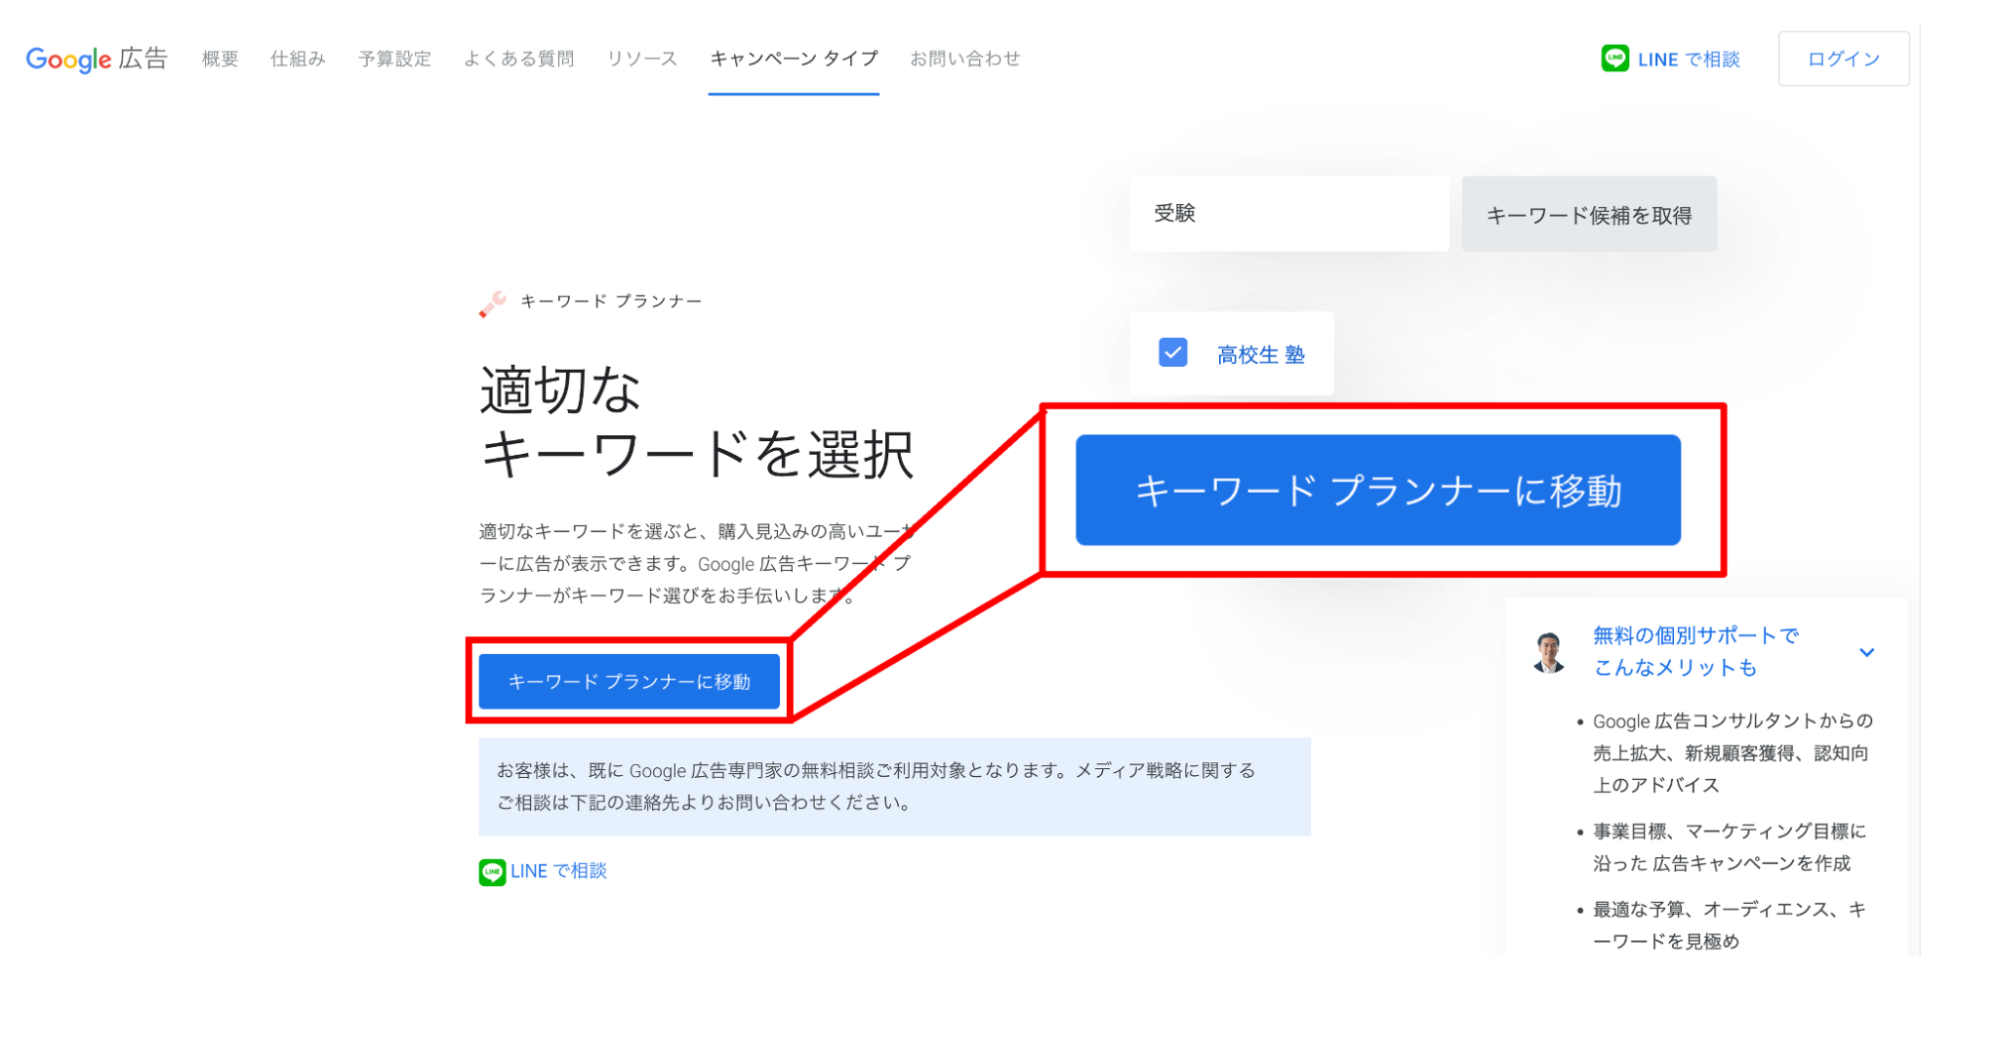Viewport: 1999px width, 1038px height.
Task: Collapse the 無料の個別サポート panel chevron
Action: [x=1866, y=652]
